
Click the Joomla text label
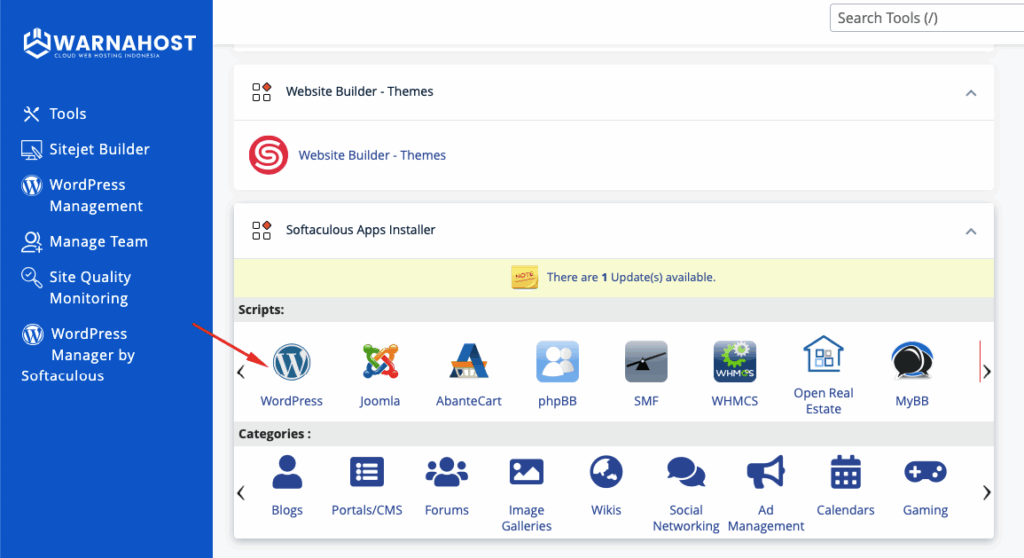(x=379, y=401)
